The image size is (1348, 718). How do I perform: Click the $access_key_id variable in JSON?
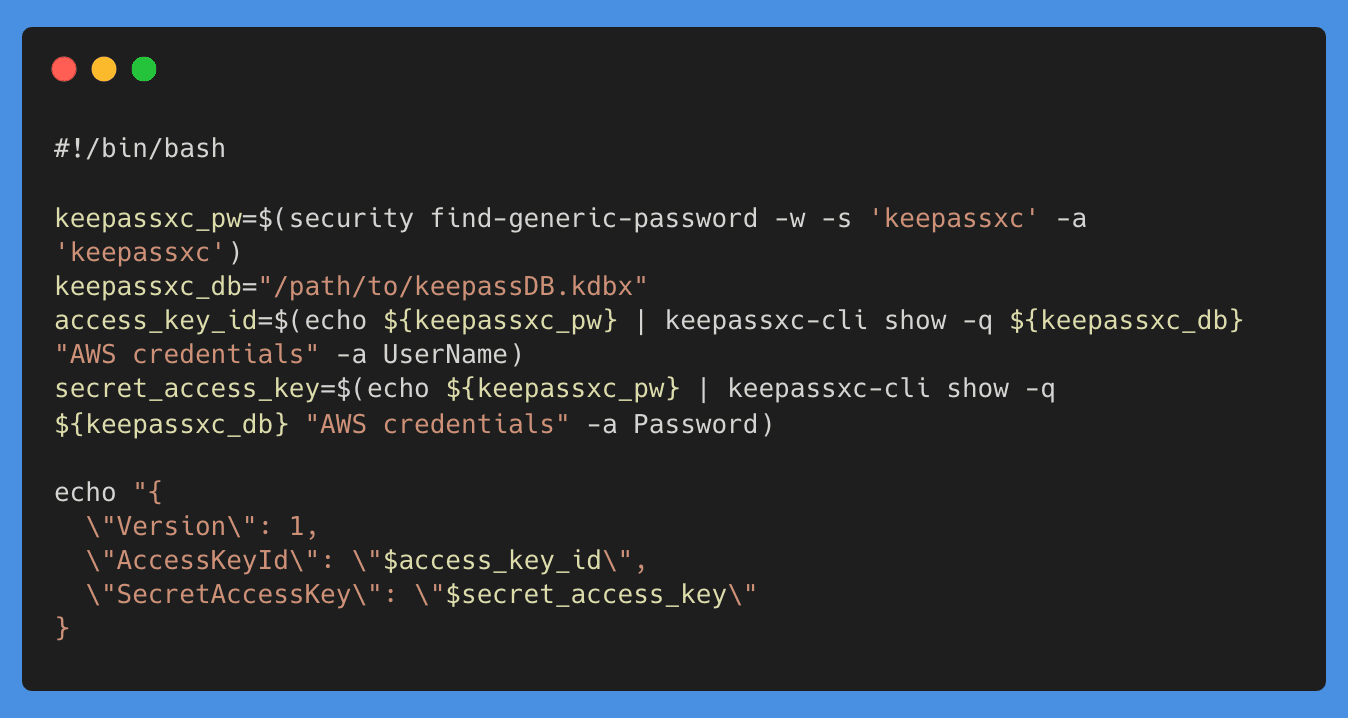tap(484, 561)
